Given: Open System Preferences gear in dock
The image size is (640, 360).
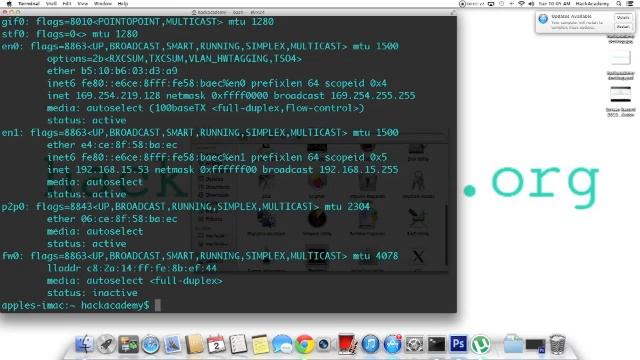Looking at the screenshot, I should pos(414,344).
